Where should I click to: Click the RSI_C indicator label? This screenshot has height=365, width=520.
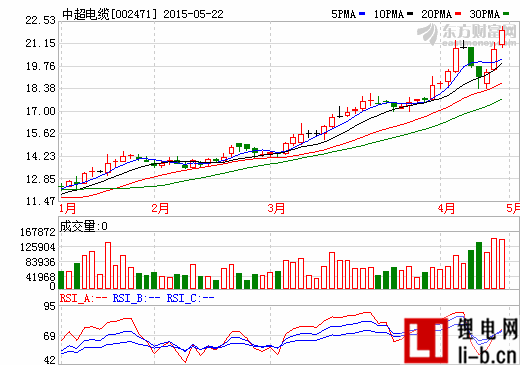[190, 298]
